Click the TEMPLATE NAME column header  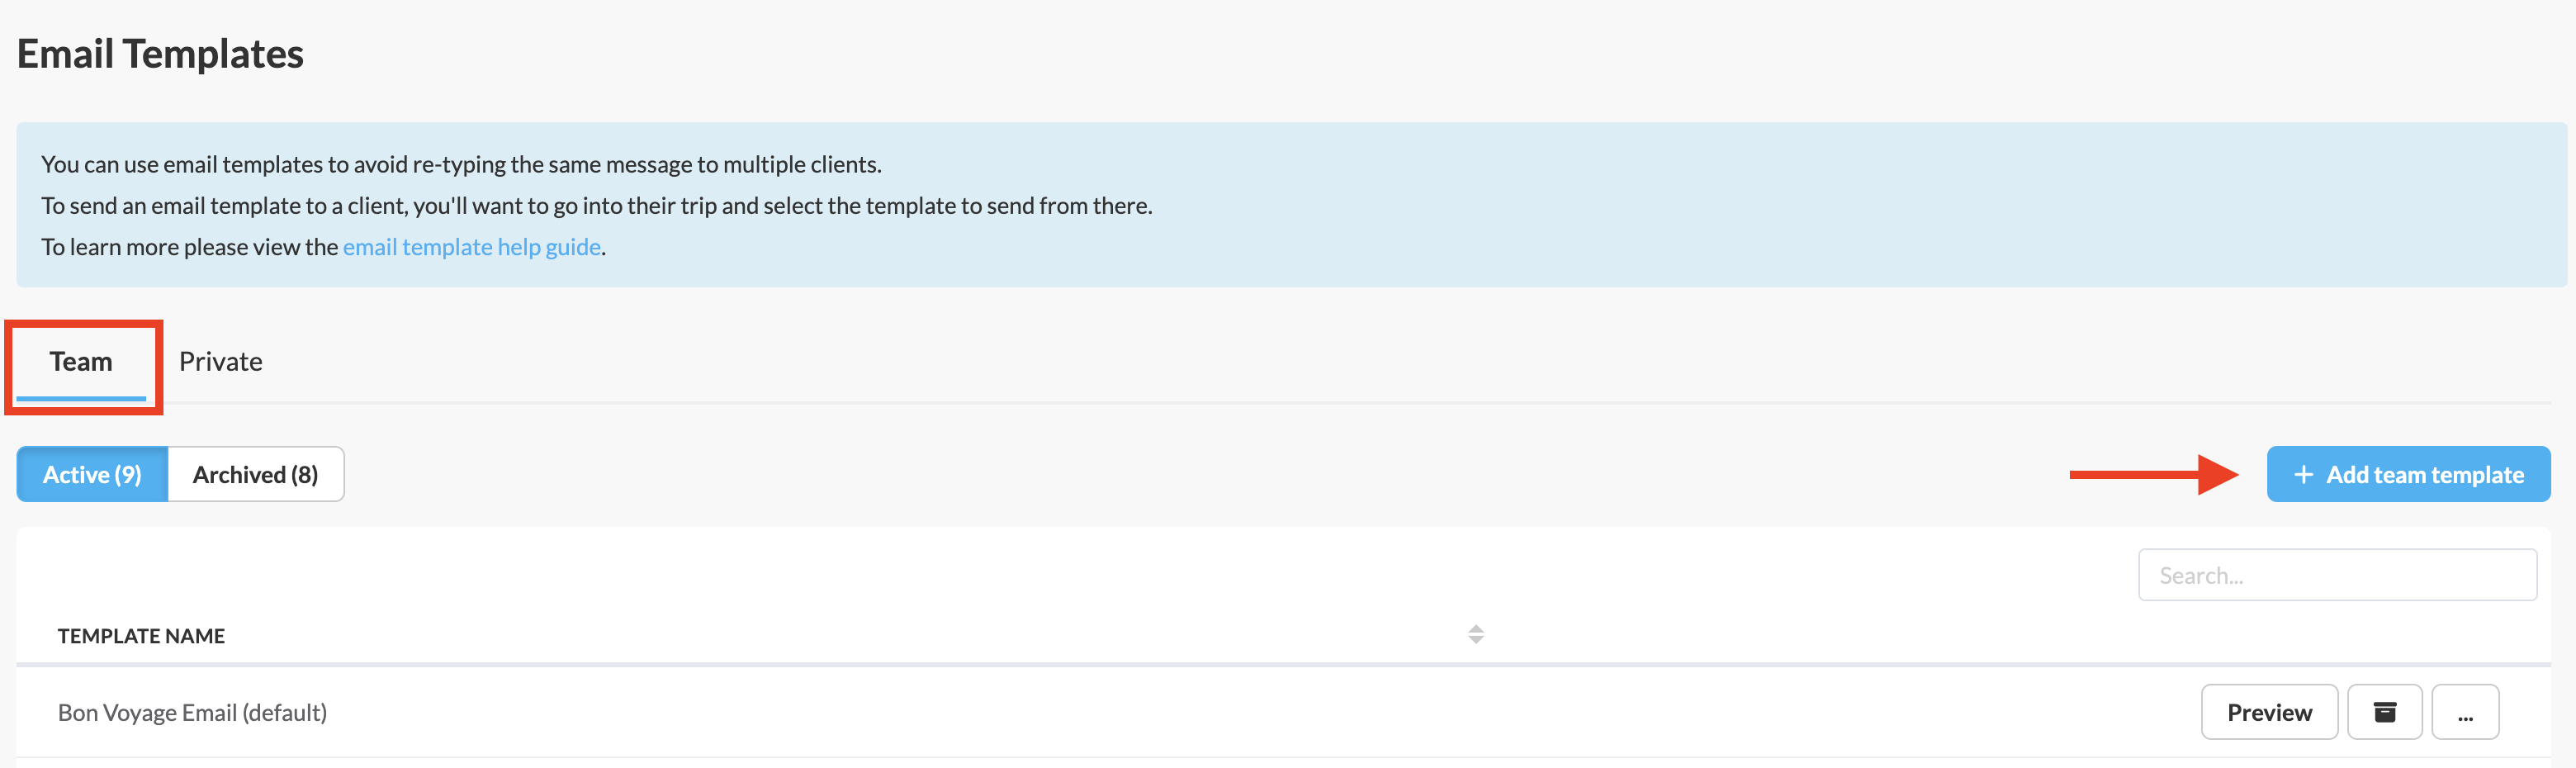(x=141, y=636)
